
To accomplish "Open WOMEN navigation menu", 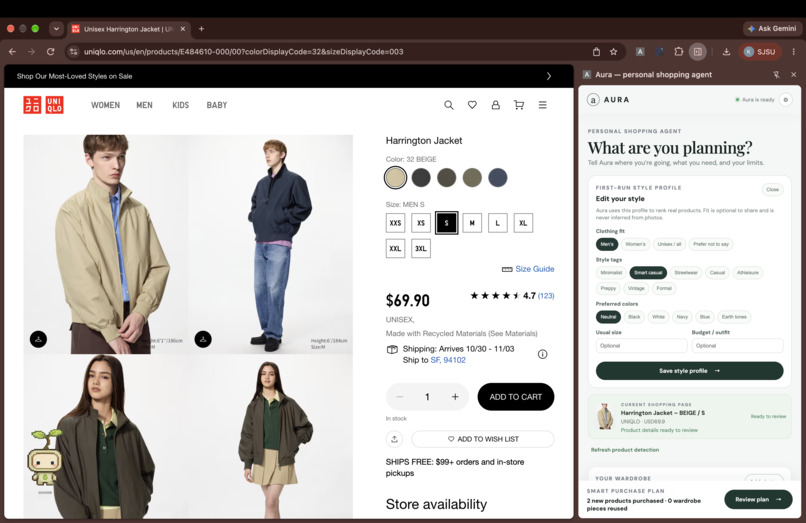I will pyautogui.click(x=105, y=105).
